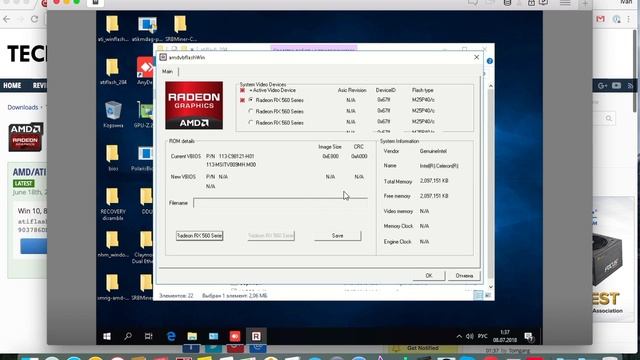Open the xmrig-amd folder on desktop

pos(112,287)
